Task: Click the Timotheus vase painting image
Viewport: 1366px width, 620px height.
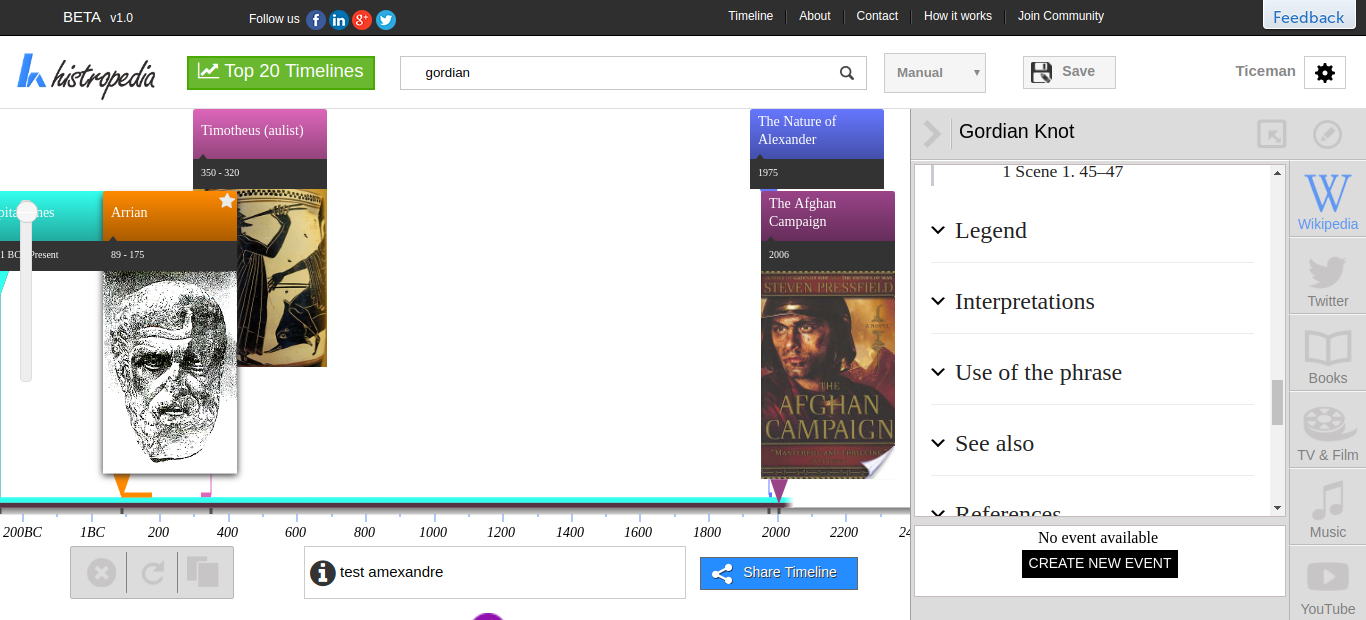Action: pos(282,278)
